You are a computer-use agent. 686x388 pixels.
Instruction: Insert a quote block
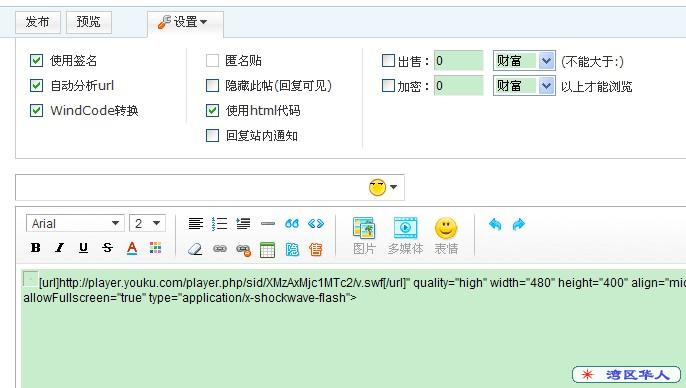pos(292,224)
